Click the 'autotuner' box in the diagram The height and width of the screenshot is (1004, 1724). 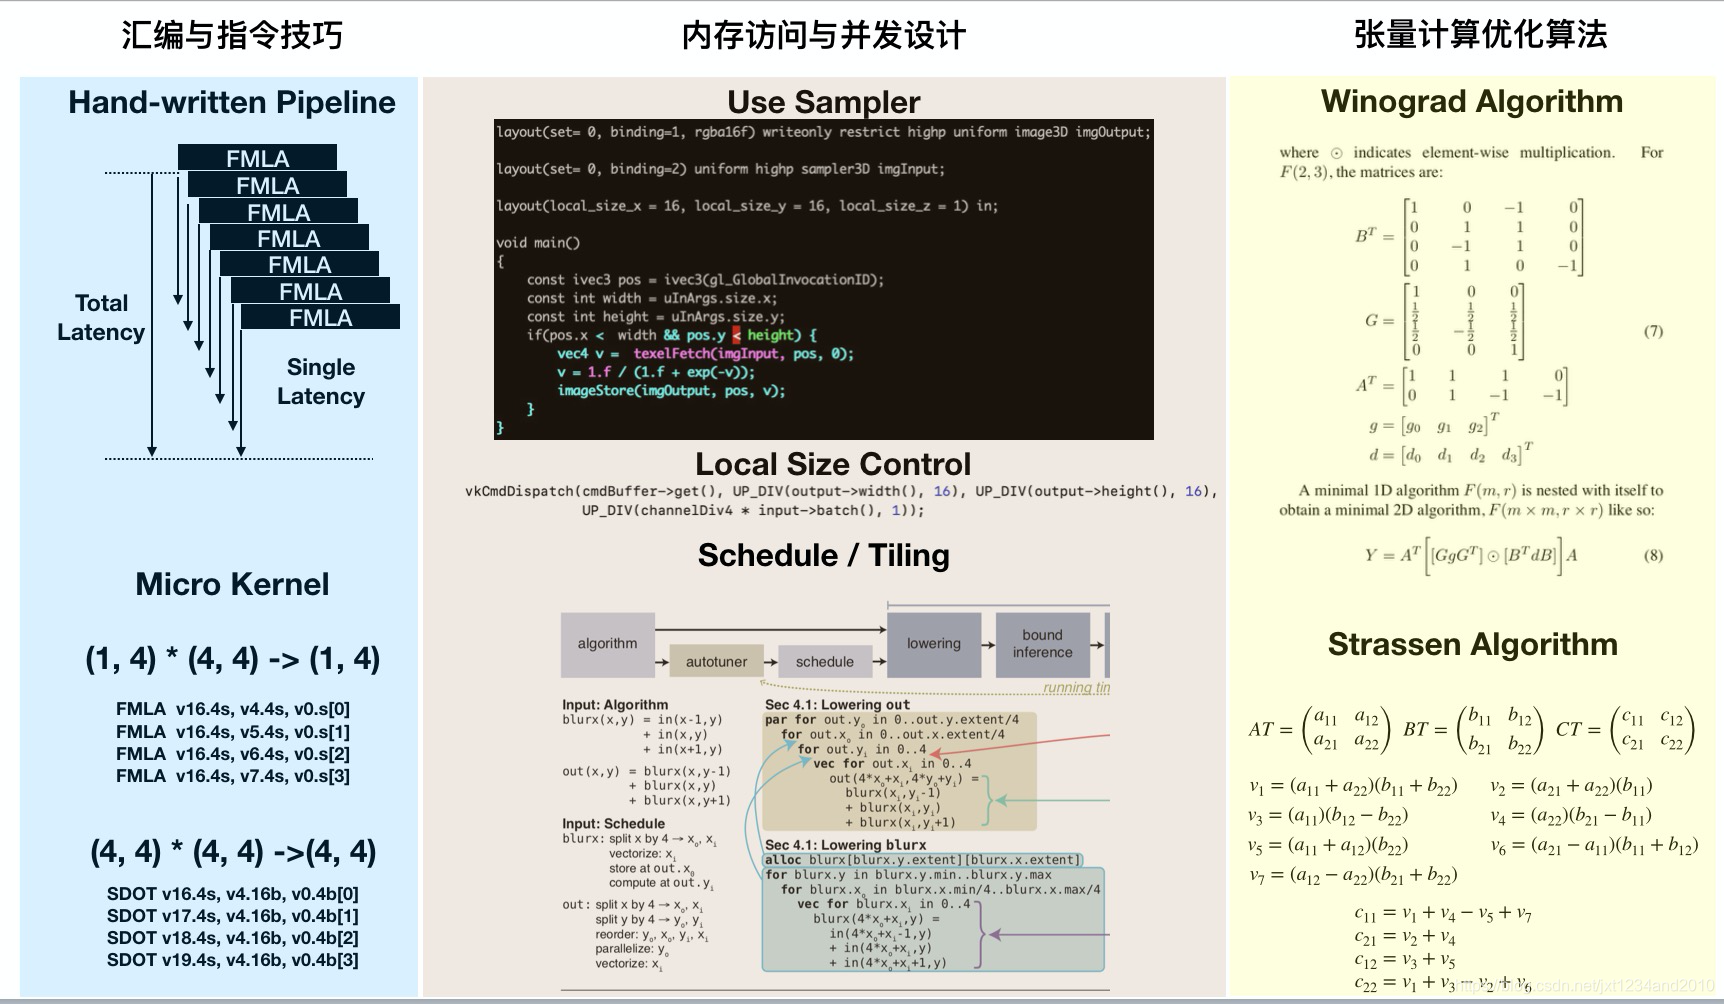716,662
